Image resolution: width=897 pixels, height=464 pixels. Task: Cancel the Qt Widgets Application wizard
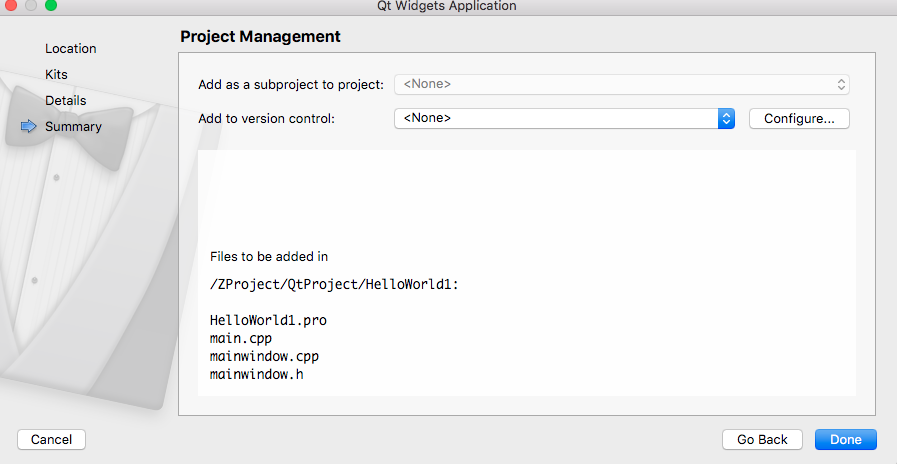pyautogui.click(x=51, y=439)
